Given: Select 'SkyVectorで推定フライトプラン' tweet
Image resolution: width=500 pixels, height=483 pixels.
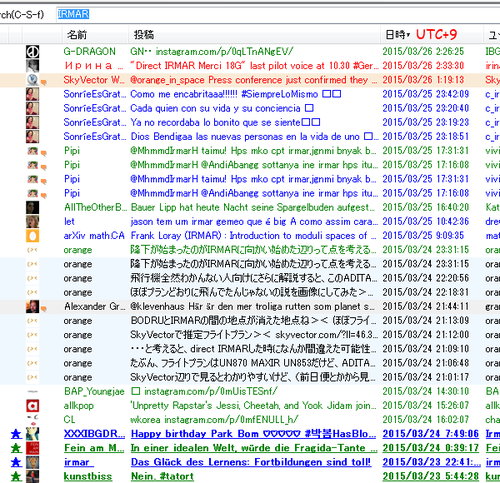Looking at the screenshot, I should 254,335.
